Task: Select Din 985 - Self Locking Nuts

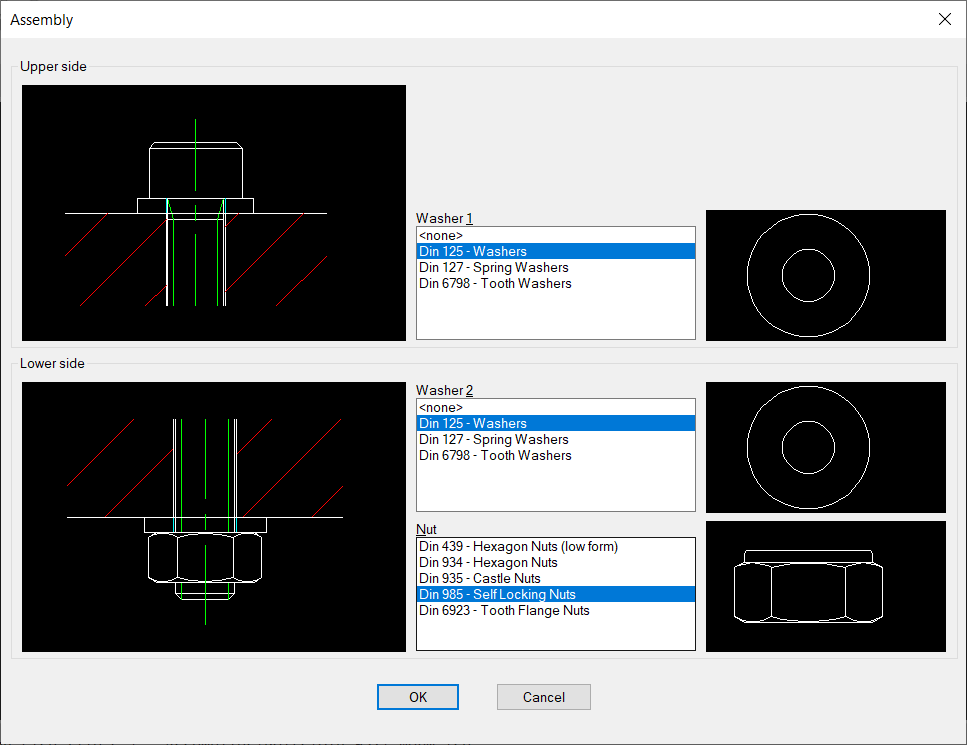Action: pyautogui.click(x=556, y=595)
